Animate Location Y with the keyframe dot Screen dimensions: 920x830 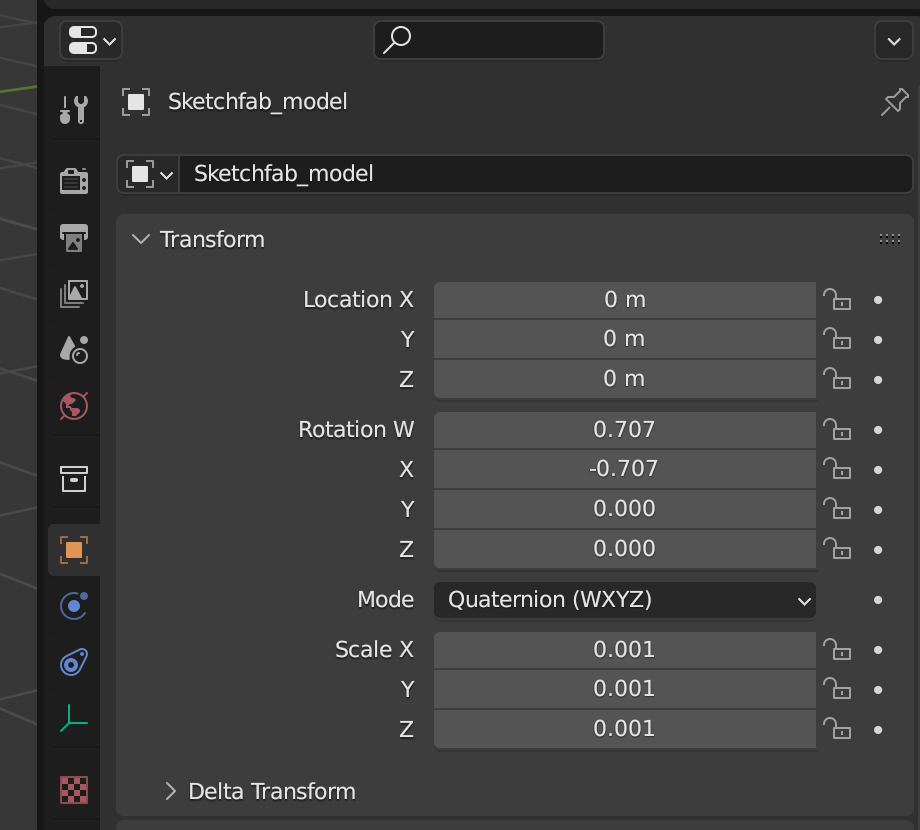pos(878,340)
